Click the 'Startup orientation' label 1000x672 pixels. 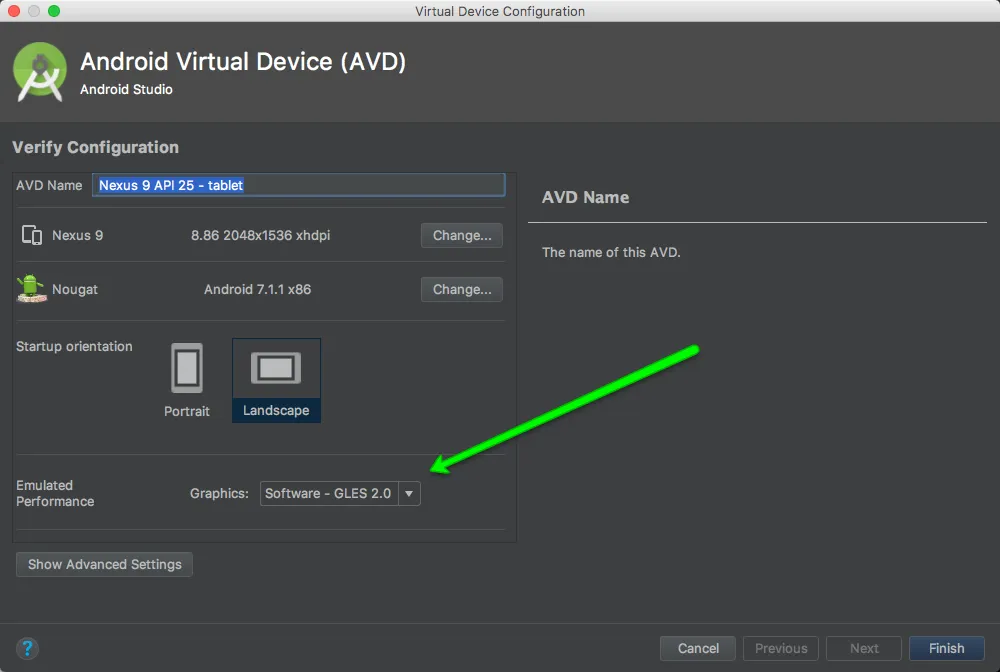pos(74,346)
